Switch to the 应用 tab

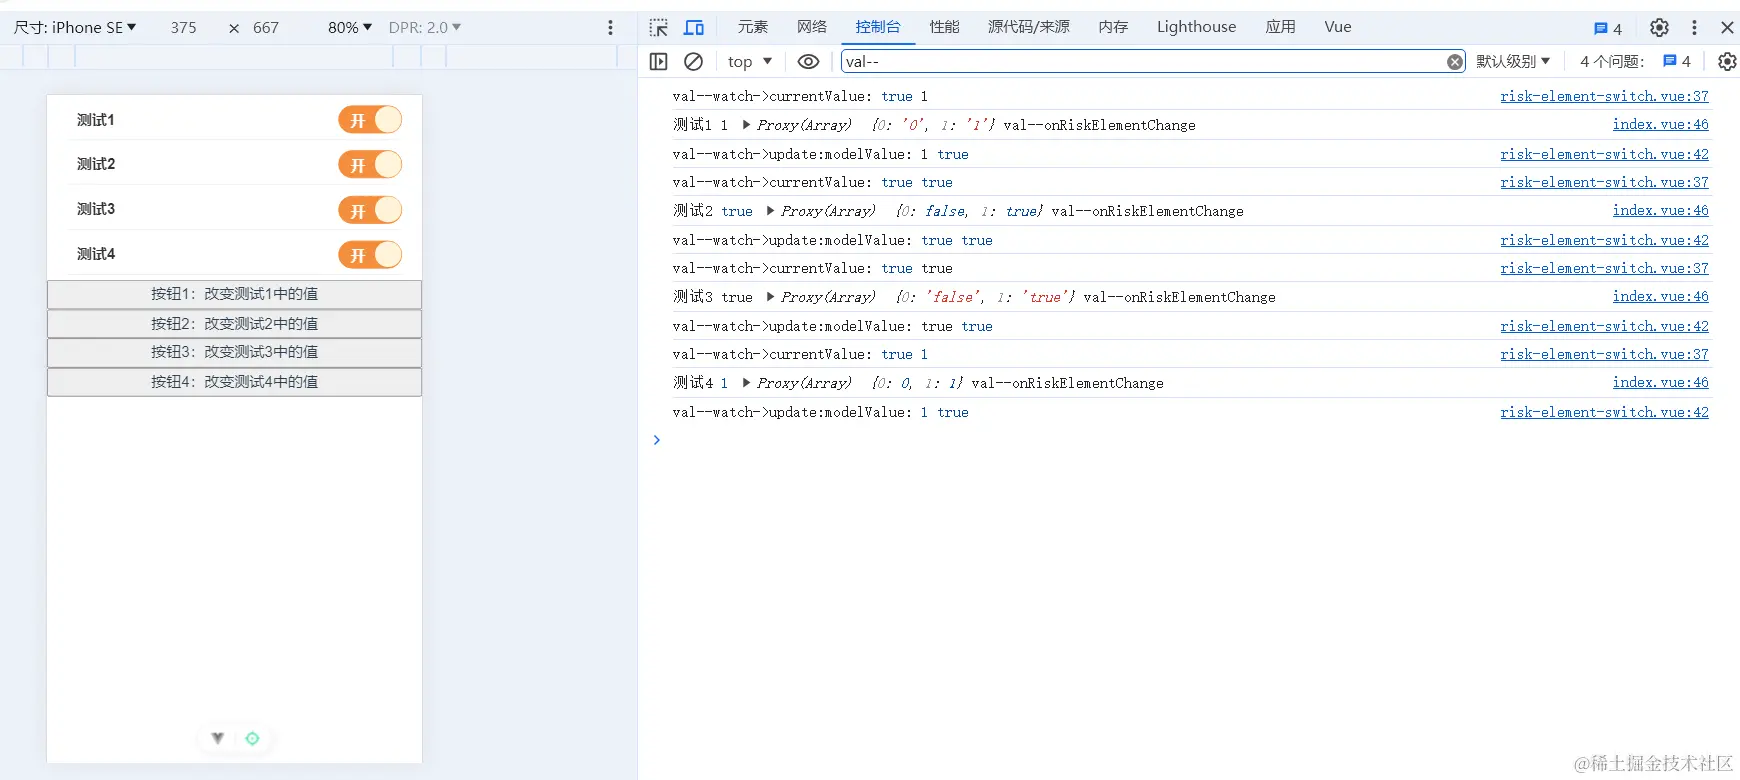(1281, 27)
